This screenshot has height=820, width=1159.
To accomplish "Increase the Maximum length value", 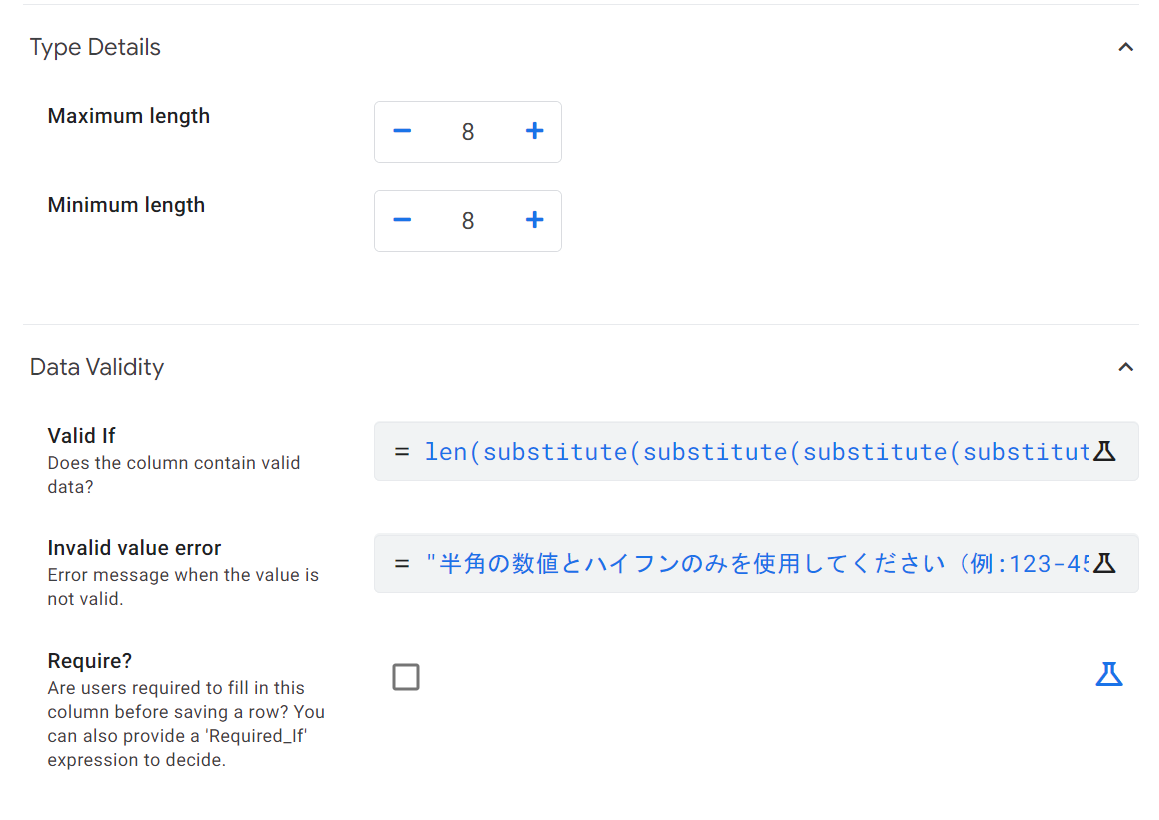I will [534, 131].
